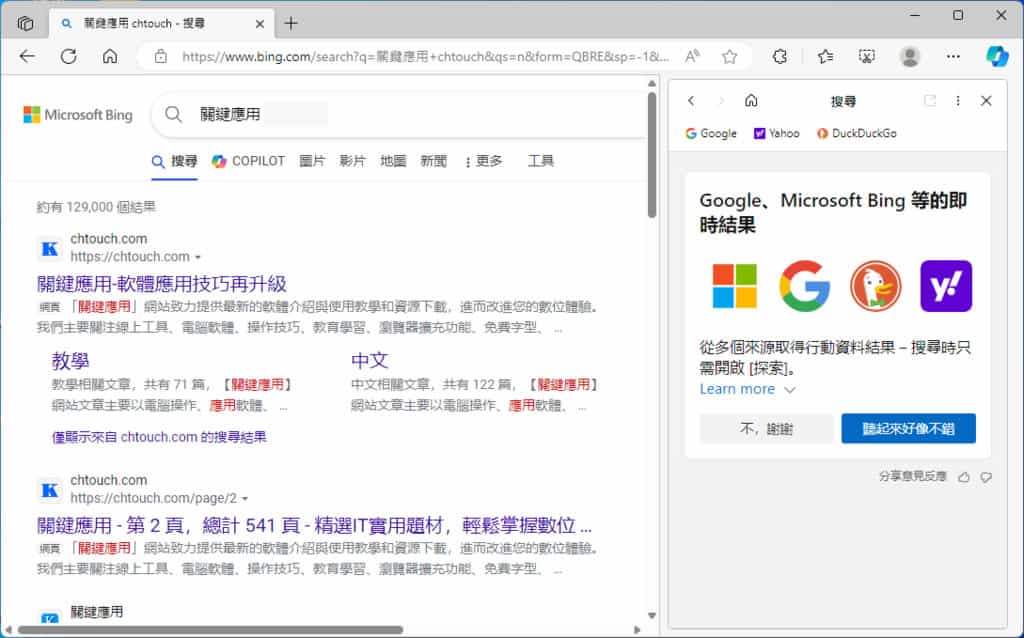Click 僅顯示來自 chtouch.com 的搜尋結果
The image size is (1024, 638).
(159, 437)
